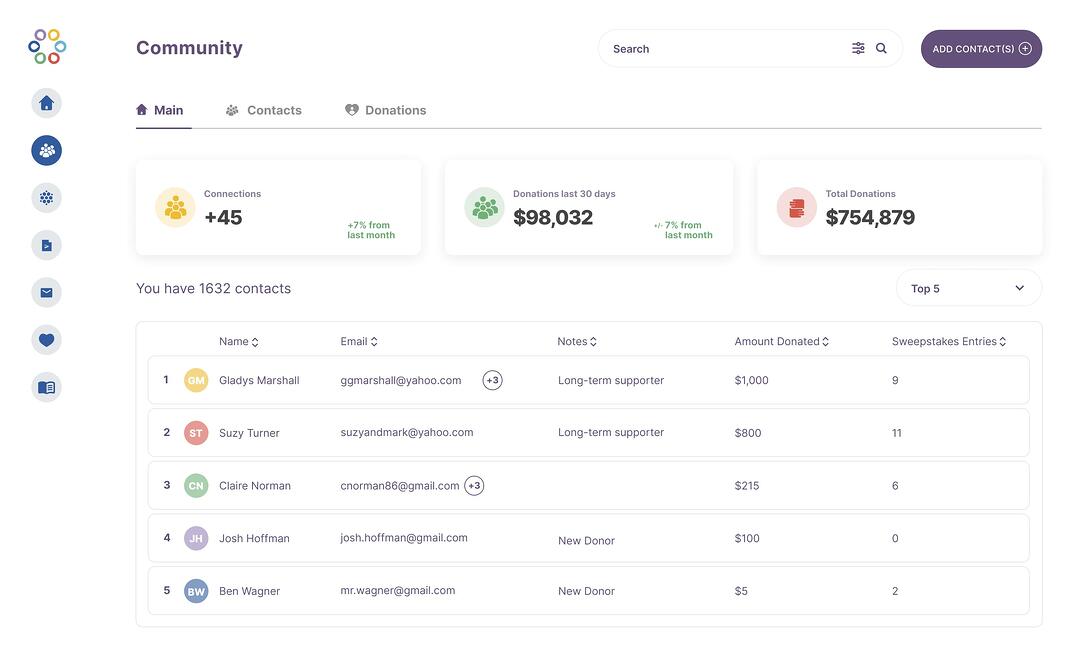Image resolution: width=1076 pixels, height=659 pixels.
Task: Click the CN avatar for Claire Norman
Action: [x=196, y=485]
